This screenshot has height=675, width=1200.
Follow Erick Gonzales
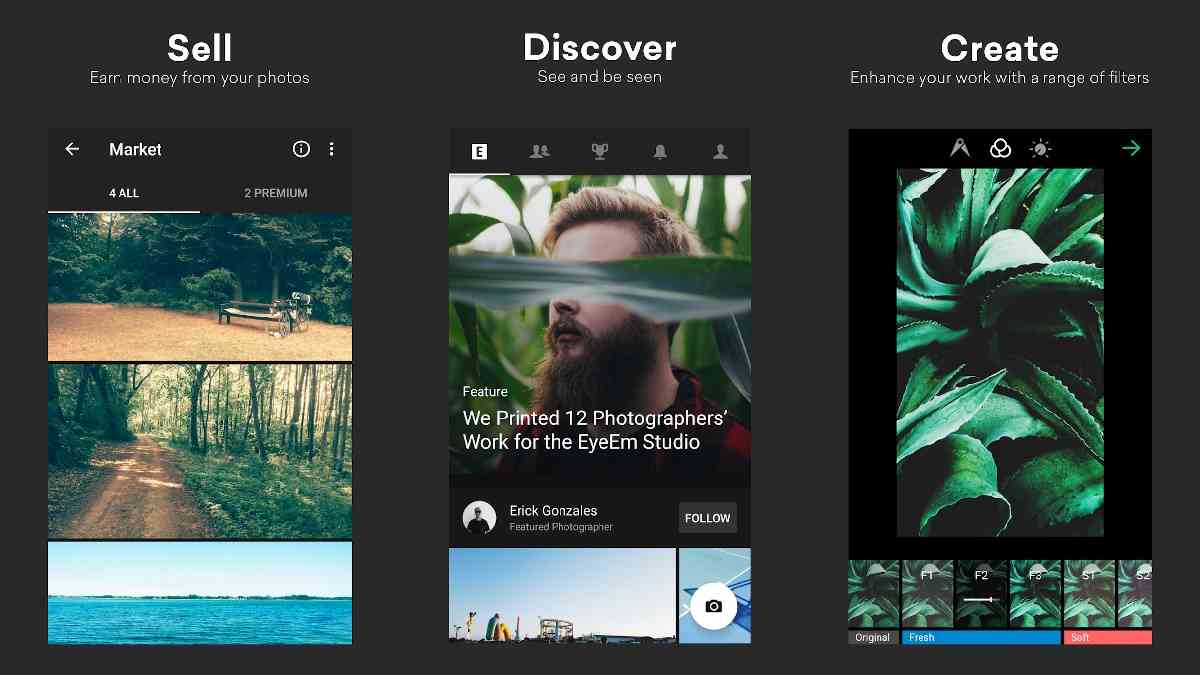click(707, 518)
